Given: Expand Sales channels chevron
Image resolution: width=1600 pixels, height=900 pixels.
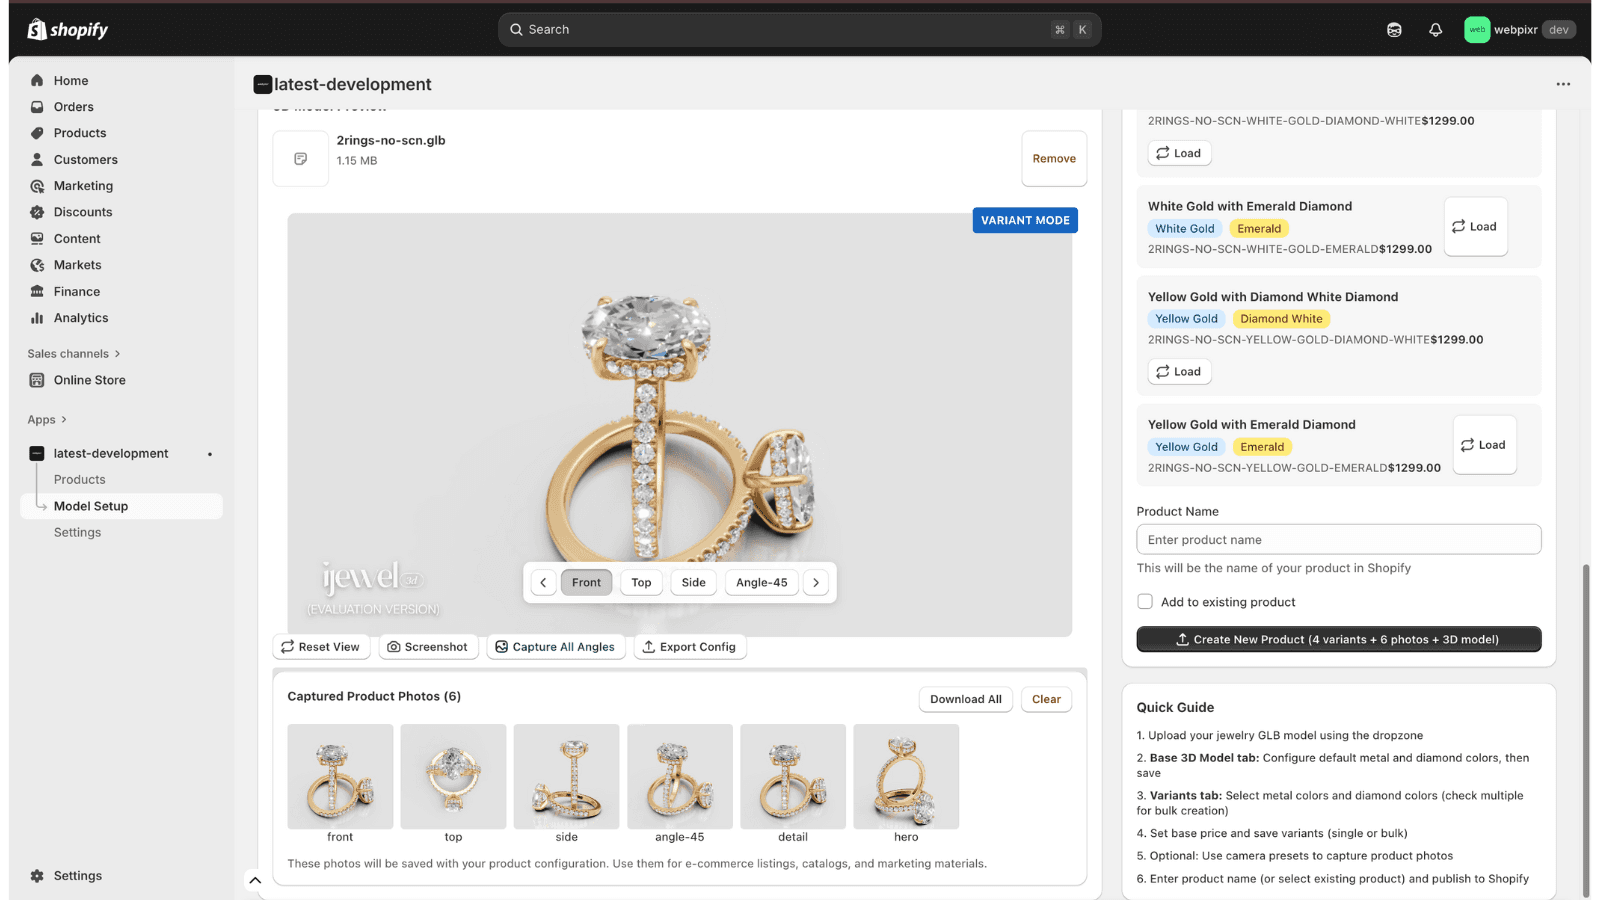Looking at the screenshot, I should click(117, 354).
